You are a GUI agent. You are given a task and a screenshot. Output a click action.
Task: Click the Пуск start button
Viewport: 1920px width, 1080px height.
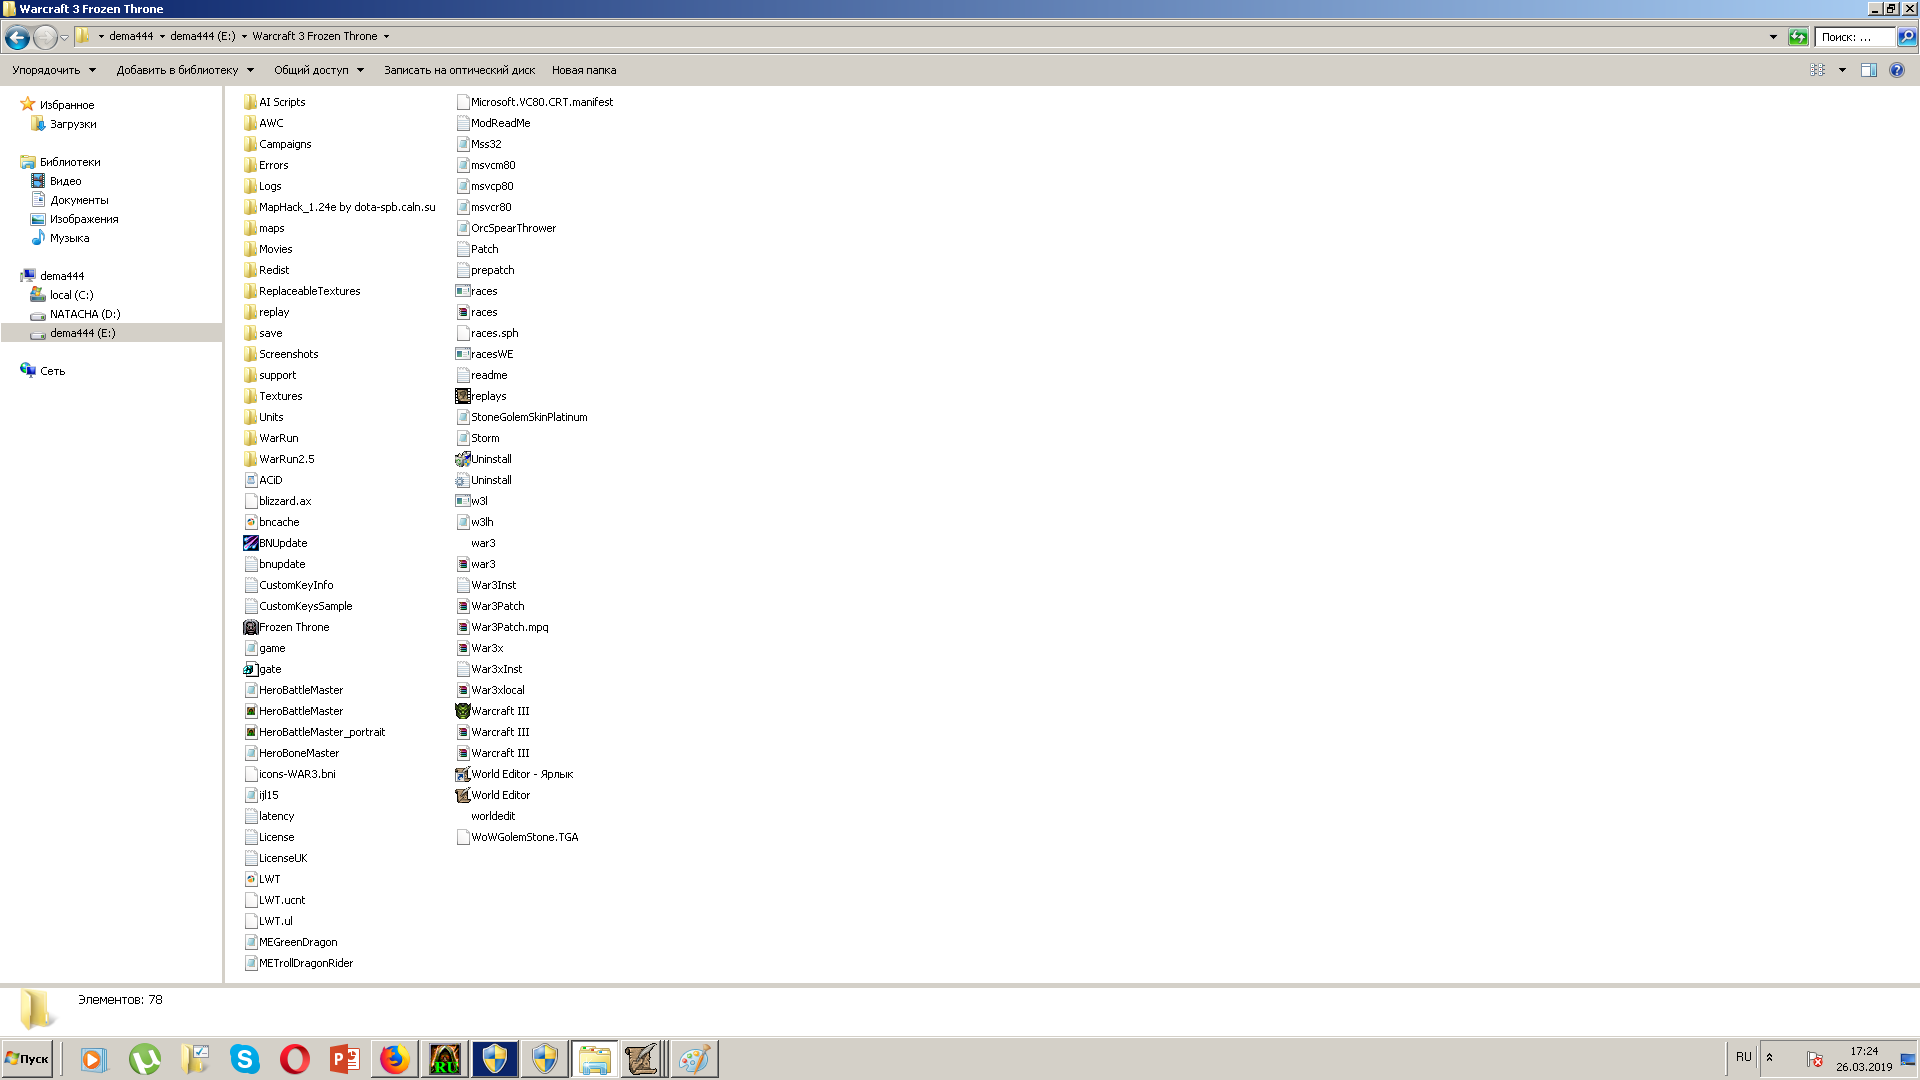click(x=27, y=1058)
